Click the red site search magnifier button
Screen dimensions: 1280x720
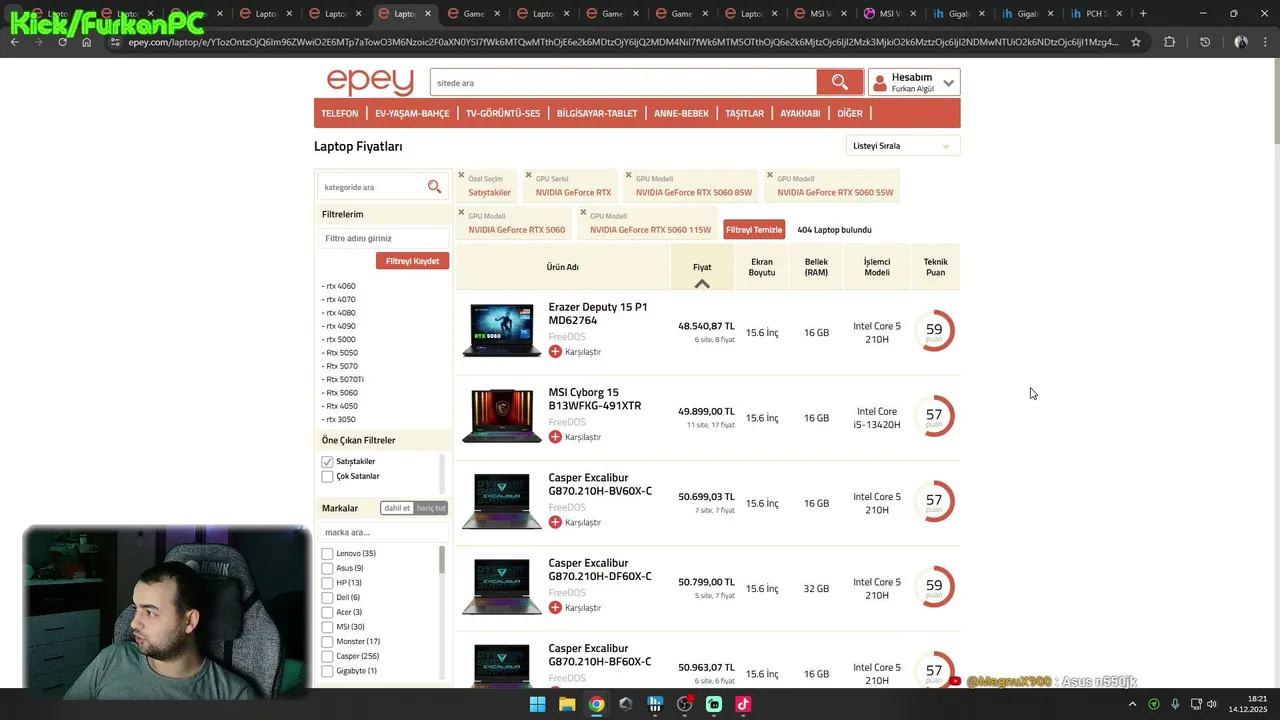pos(839,82)
